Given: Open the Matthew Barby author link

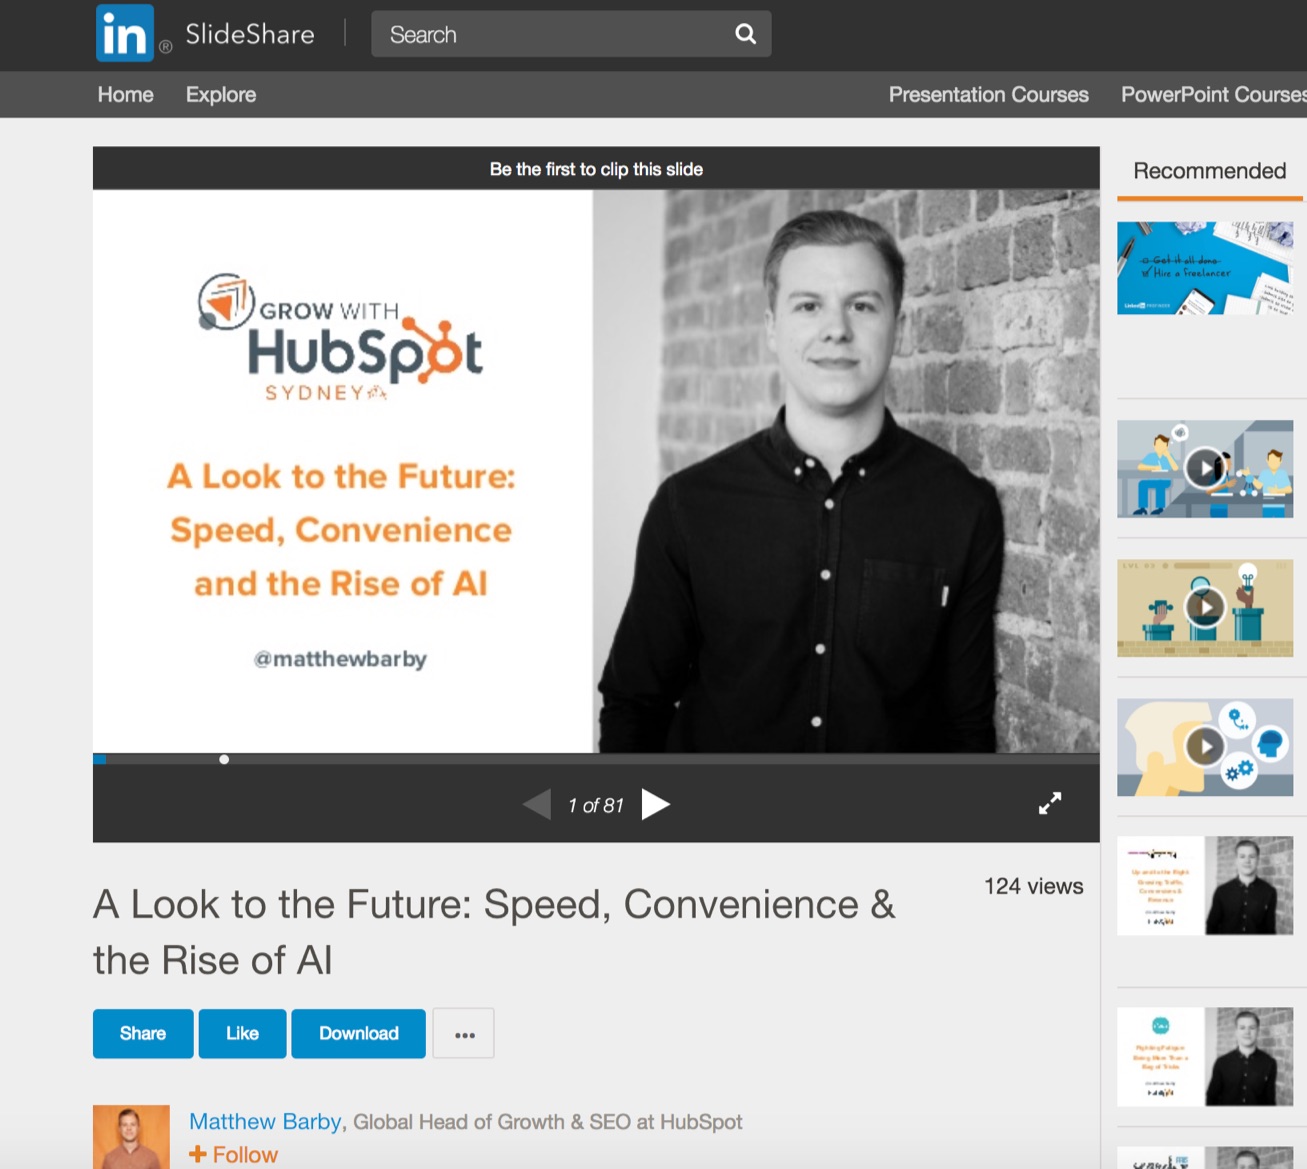Looking at the screenshot, I should 265,1122.
